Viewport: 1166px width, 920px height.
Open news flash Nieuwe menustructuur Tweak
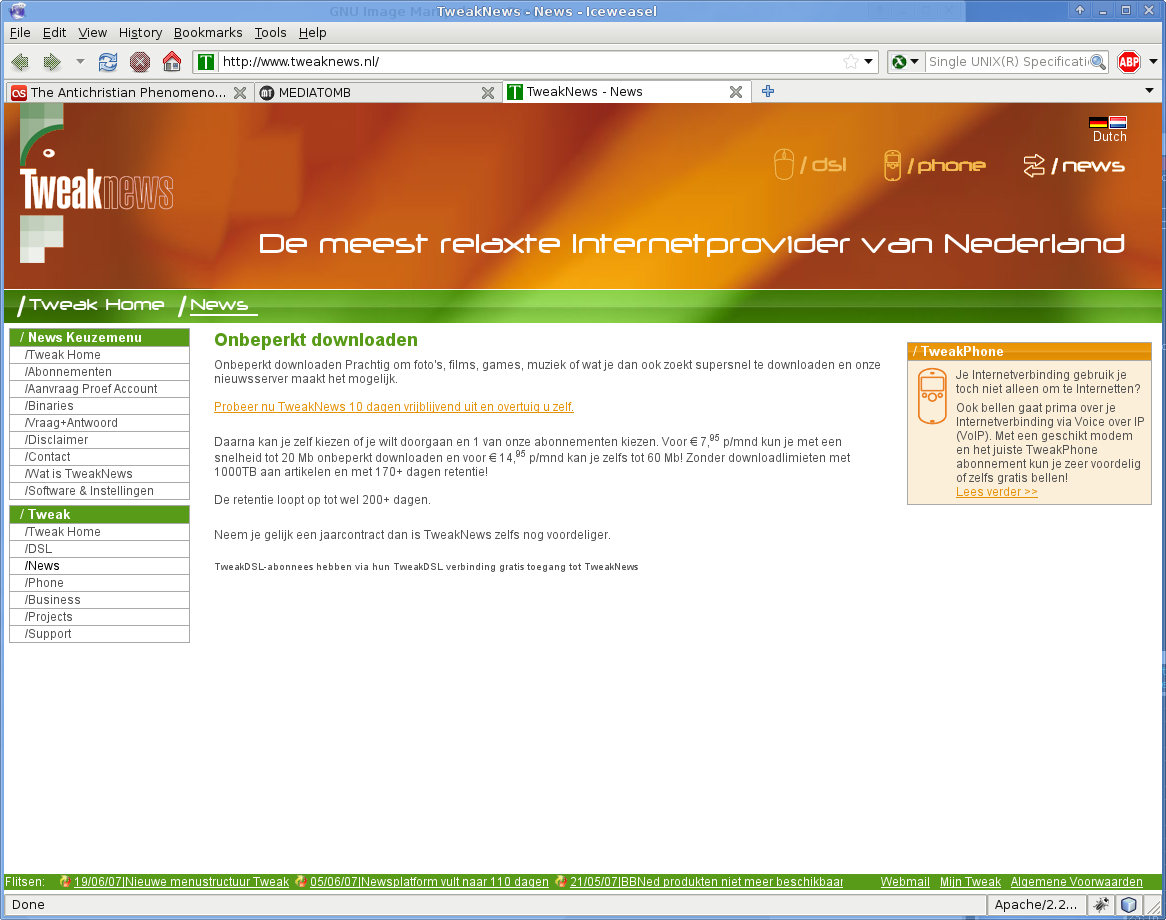point(181,882)
